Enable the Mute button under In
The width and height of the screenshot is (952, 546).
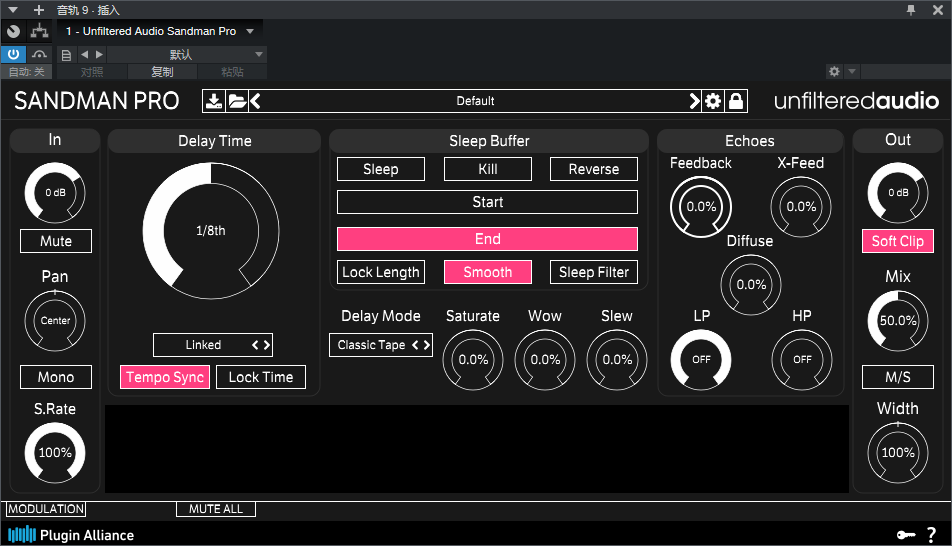coord(55,241)
